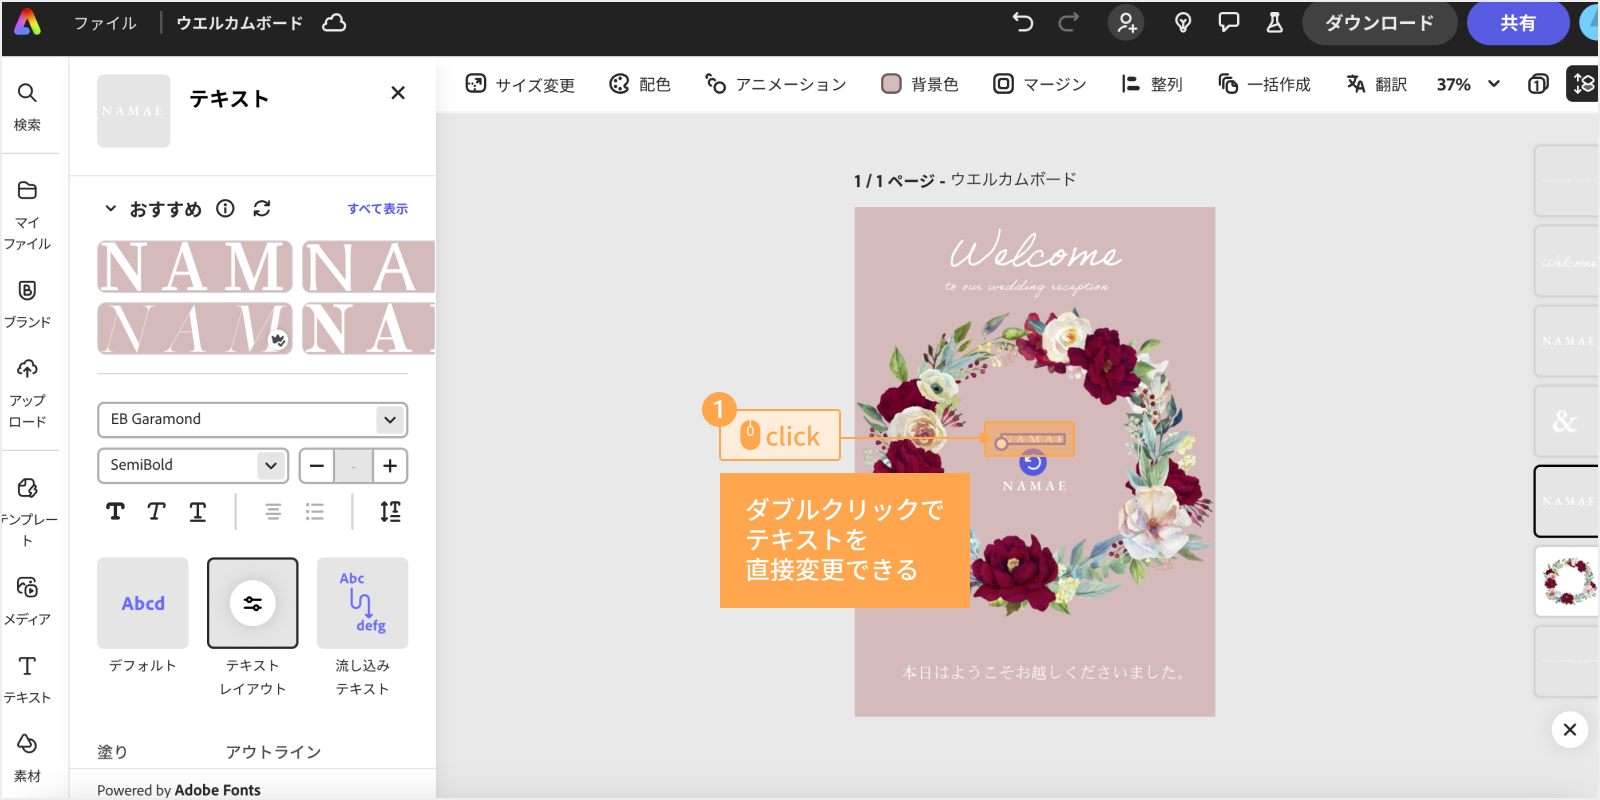Open the lightbulb tips icon
The width and height of the screenshot is (1600, 800).
click(1183, 23)
